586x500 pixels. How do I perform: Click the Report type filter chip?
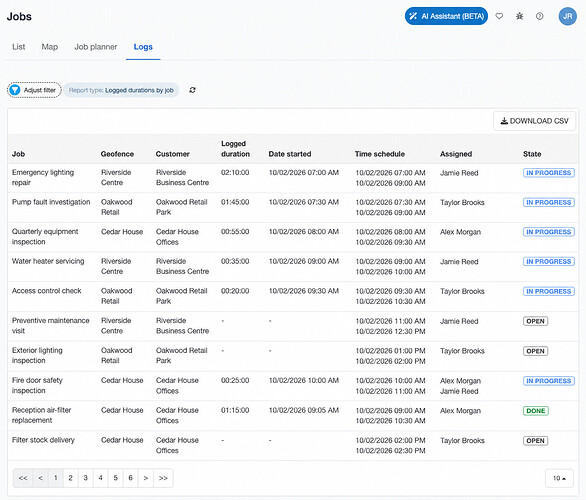pyautogui.click(x=121, y=90)
